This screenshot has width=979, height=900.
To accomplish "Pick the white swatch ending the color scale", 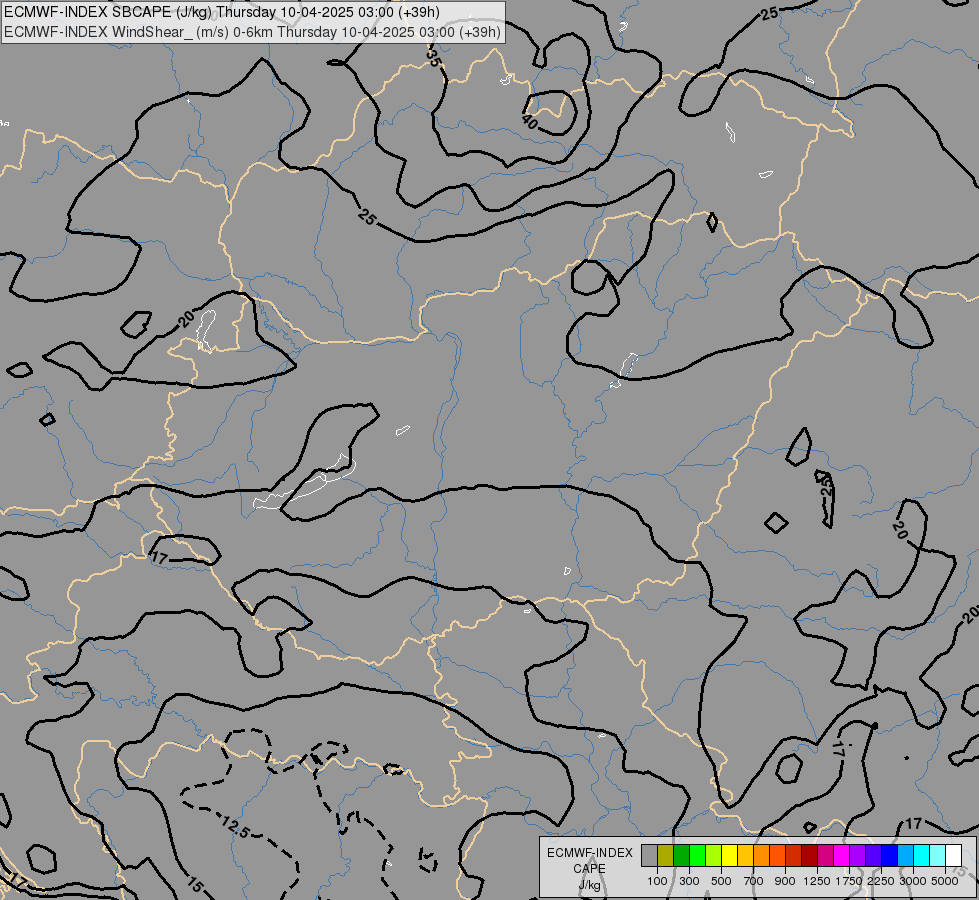I will tap(953, 855).
